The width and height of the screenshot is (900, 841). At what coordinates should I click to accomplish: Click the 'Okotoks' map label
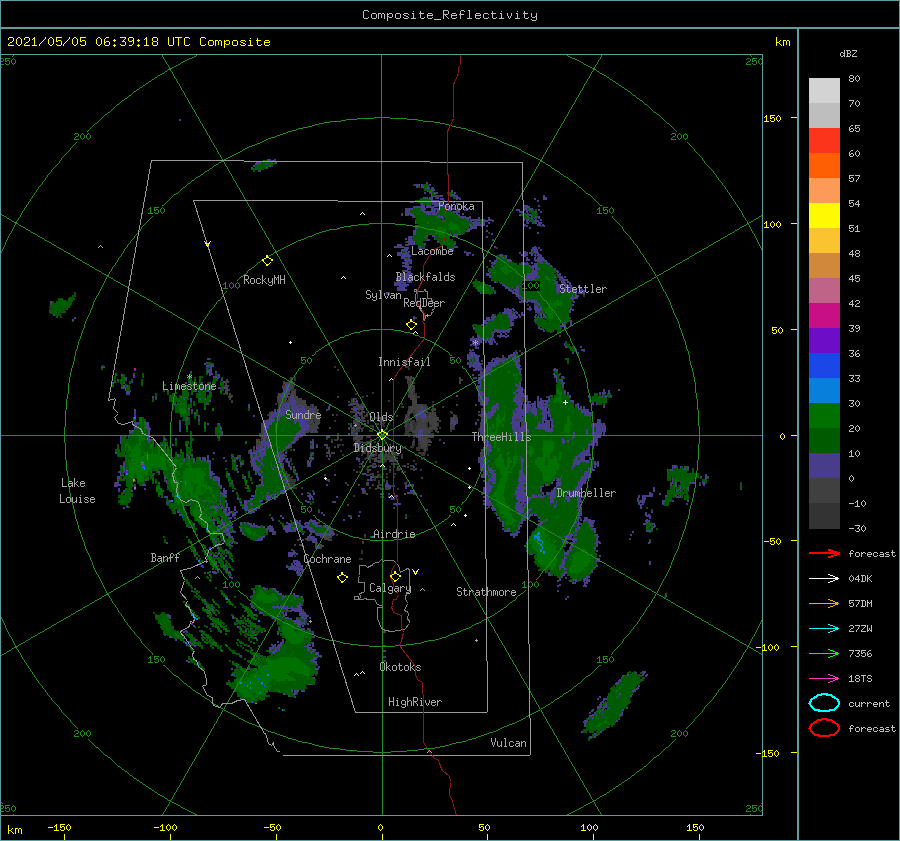[400, 667]
